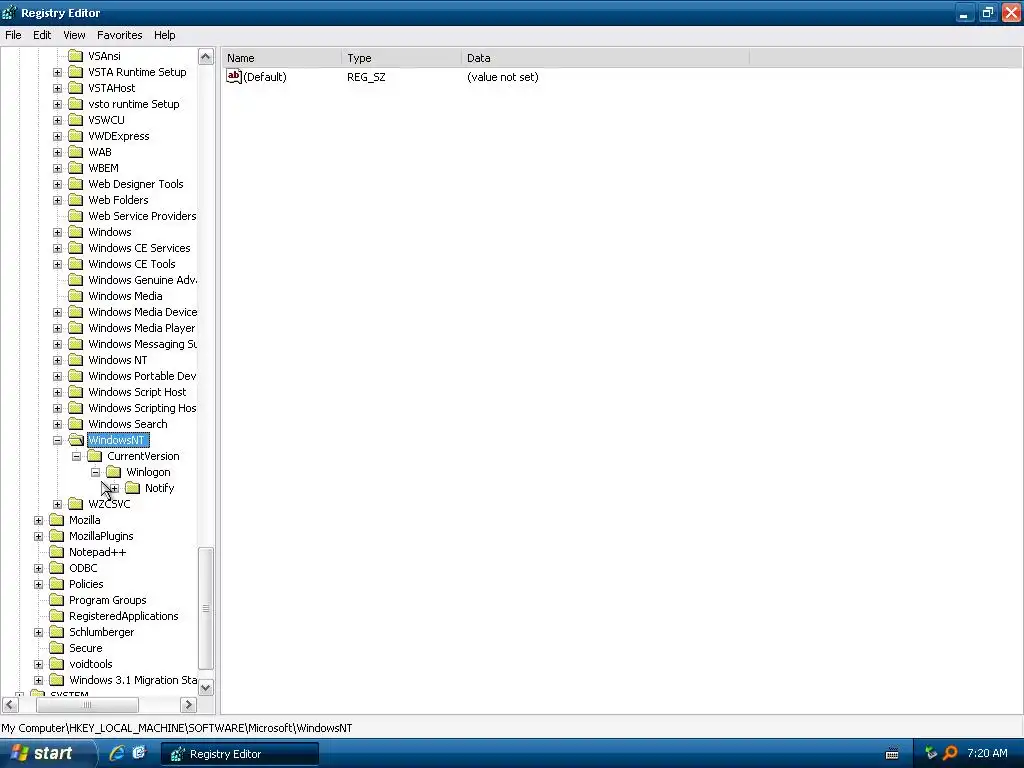Screen dimensions: 1024x768
Task: Click the tree horizontal scrollbar thumb
Action: (x=87, y=705)
